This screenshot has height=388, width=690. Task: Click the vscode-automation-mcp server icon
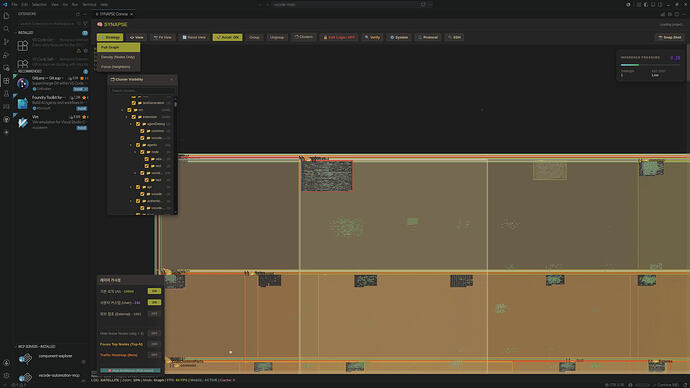(x=25, y=377)
